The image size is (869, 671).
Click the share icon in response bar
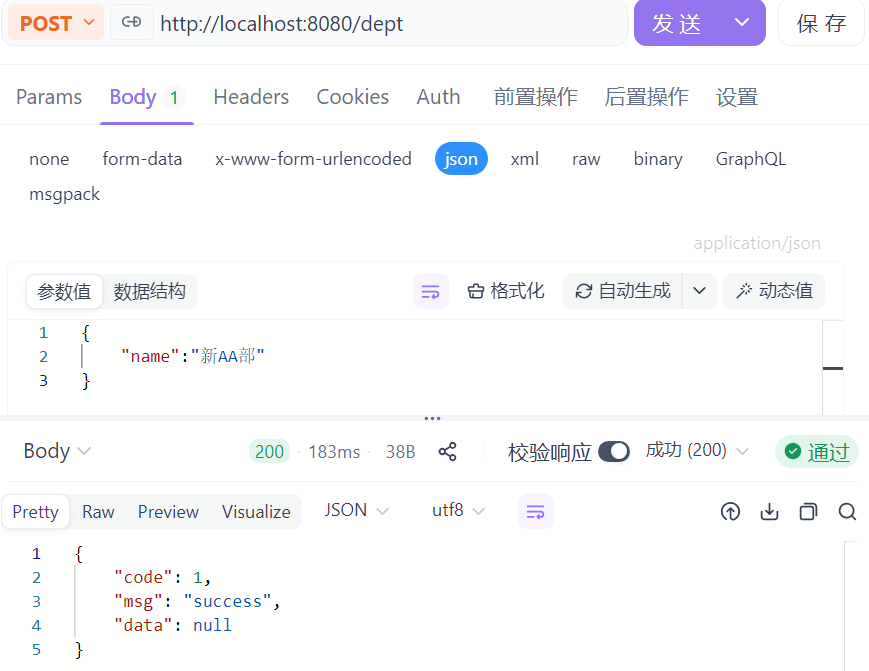[x=447, y=452]
